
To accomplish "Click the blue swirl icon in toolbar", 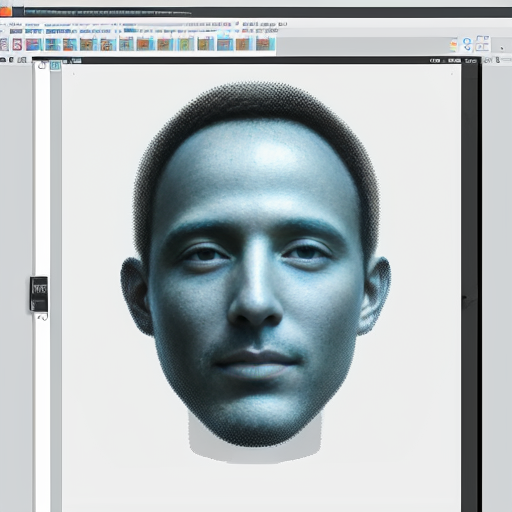I will pos(467,44).
